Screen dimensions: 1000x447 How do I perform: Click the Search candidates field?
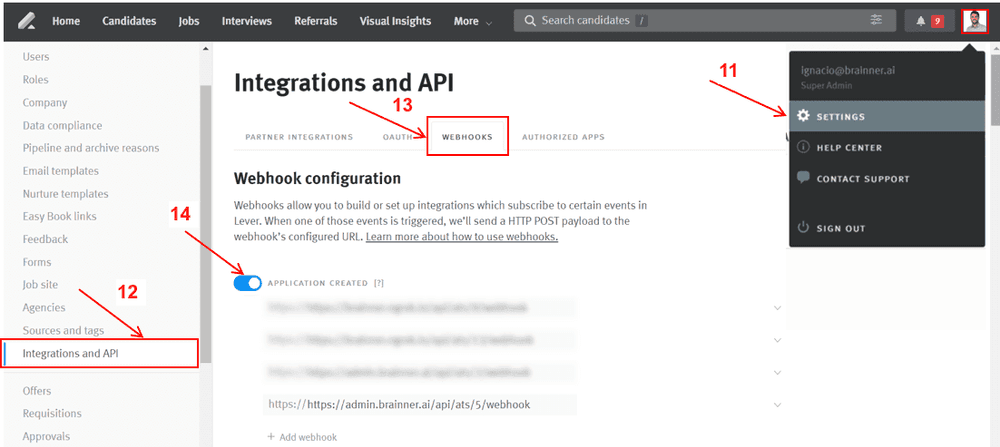coord(700,20)
